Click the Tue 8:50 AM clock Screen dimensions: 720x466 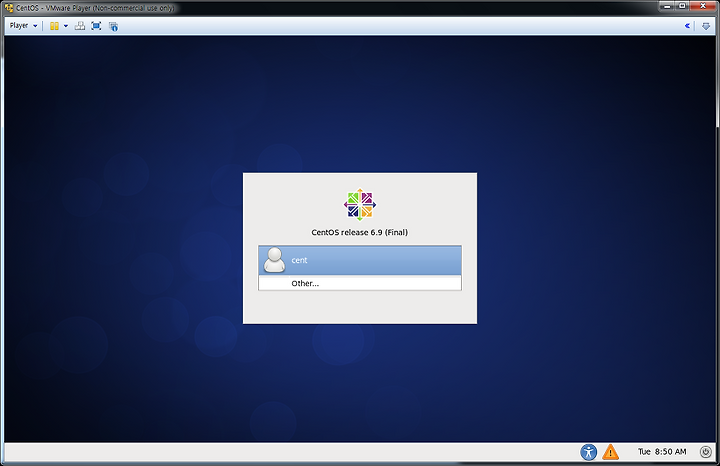coord(662,452)
